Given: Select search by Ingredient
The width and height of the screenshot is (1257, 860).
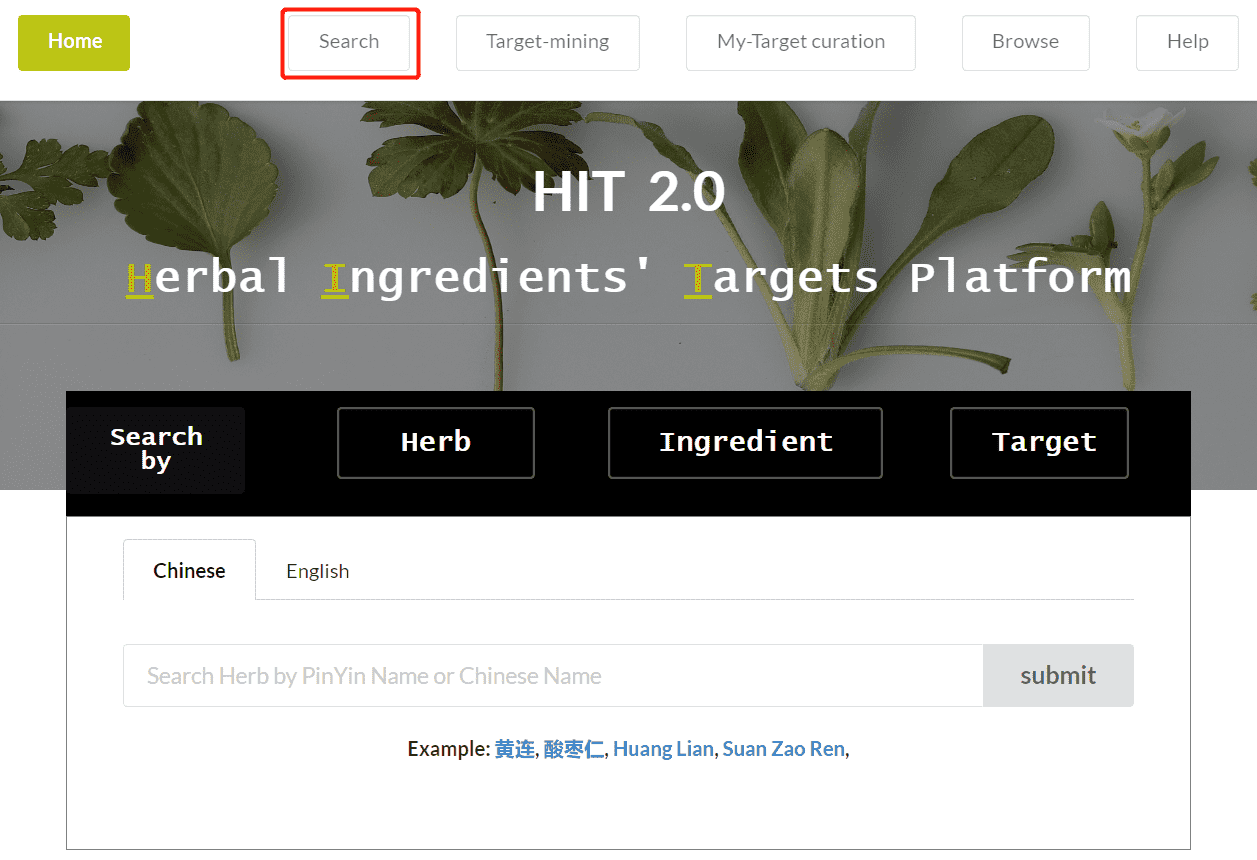Looking at the screenshot, I should pos(745,443).
